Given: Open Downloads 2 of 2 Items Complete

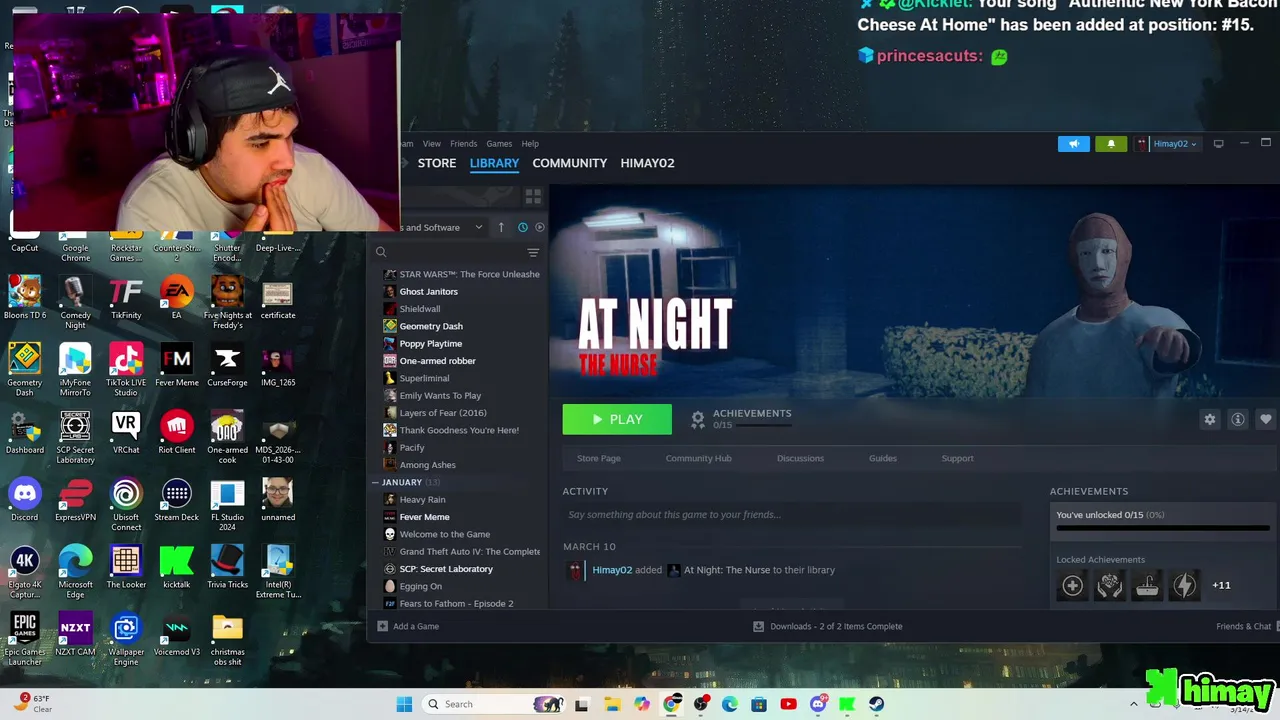Looking at the screenshot, I should pyautogui.click(x=828, y=626).
